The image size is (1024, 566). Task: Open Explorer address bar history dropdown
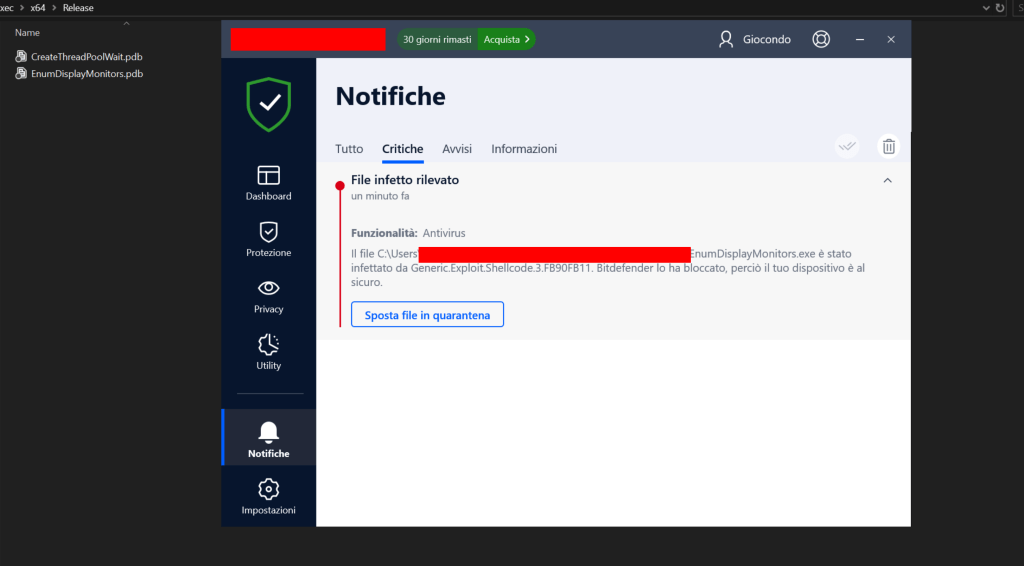[x=985, y=8]
